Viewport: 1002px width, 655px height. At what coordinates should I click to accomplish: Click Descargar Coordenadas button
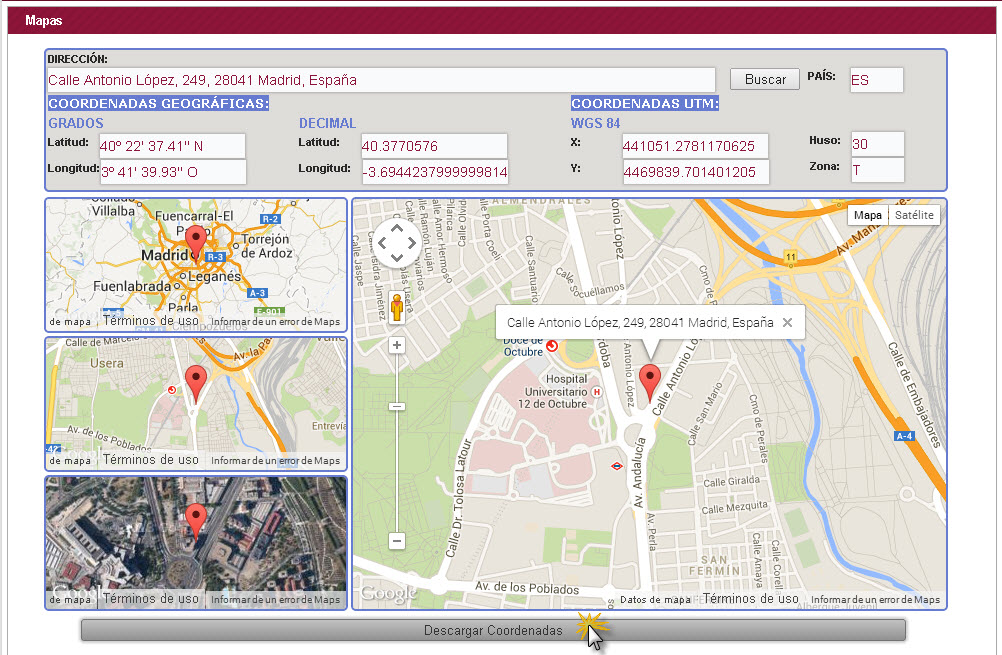pos(493,630)
